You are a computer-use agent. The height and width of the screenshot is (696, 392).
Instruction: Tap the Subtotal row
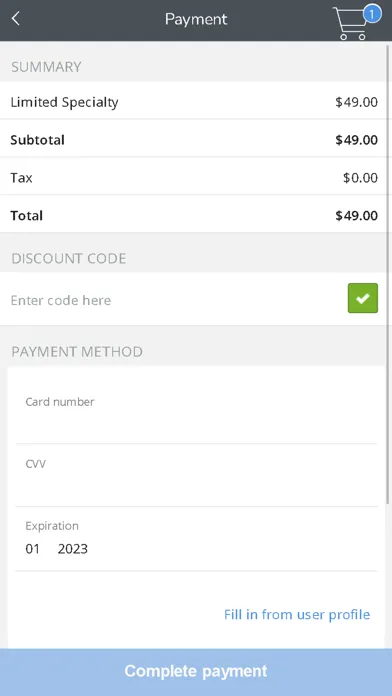194,140
